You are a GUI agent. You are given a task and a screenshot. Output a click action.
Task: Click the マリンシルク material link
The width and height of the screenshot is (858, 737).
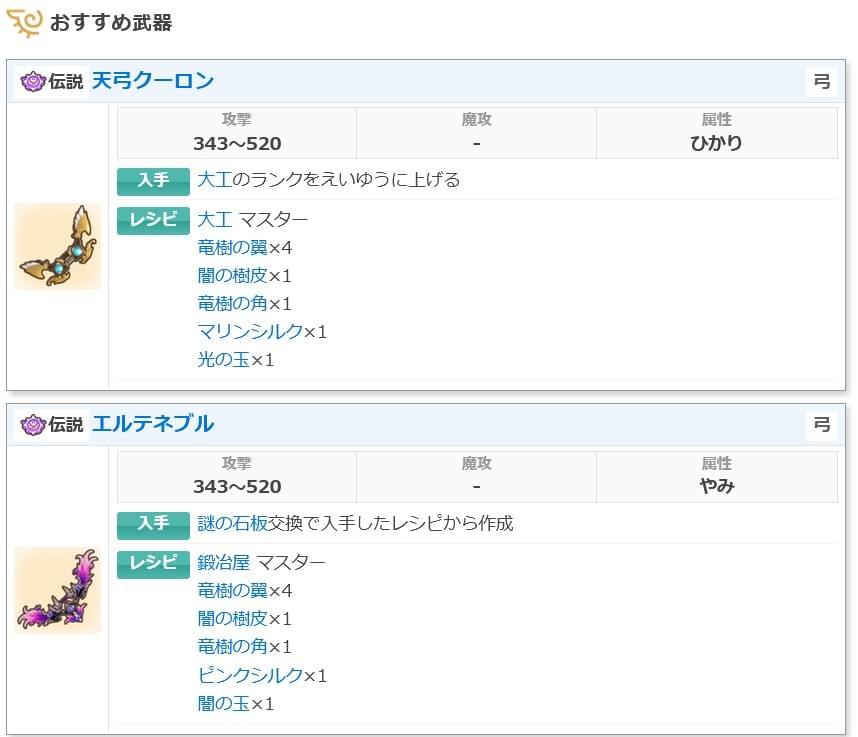coord(250,331)
